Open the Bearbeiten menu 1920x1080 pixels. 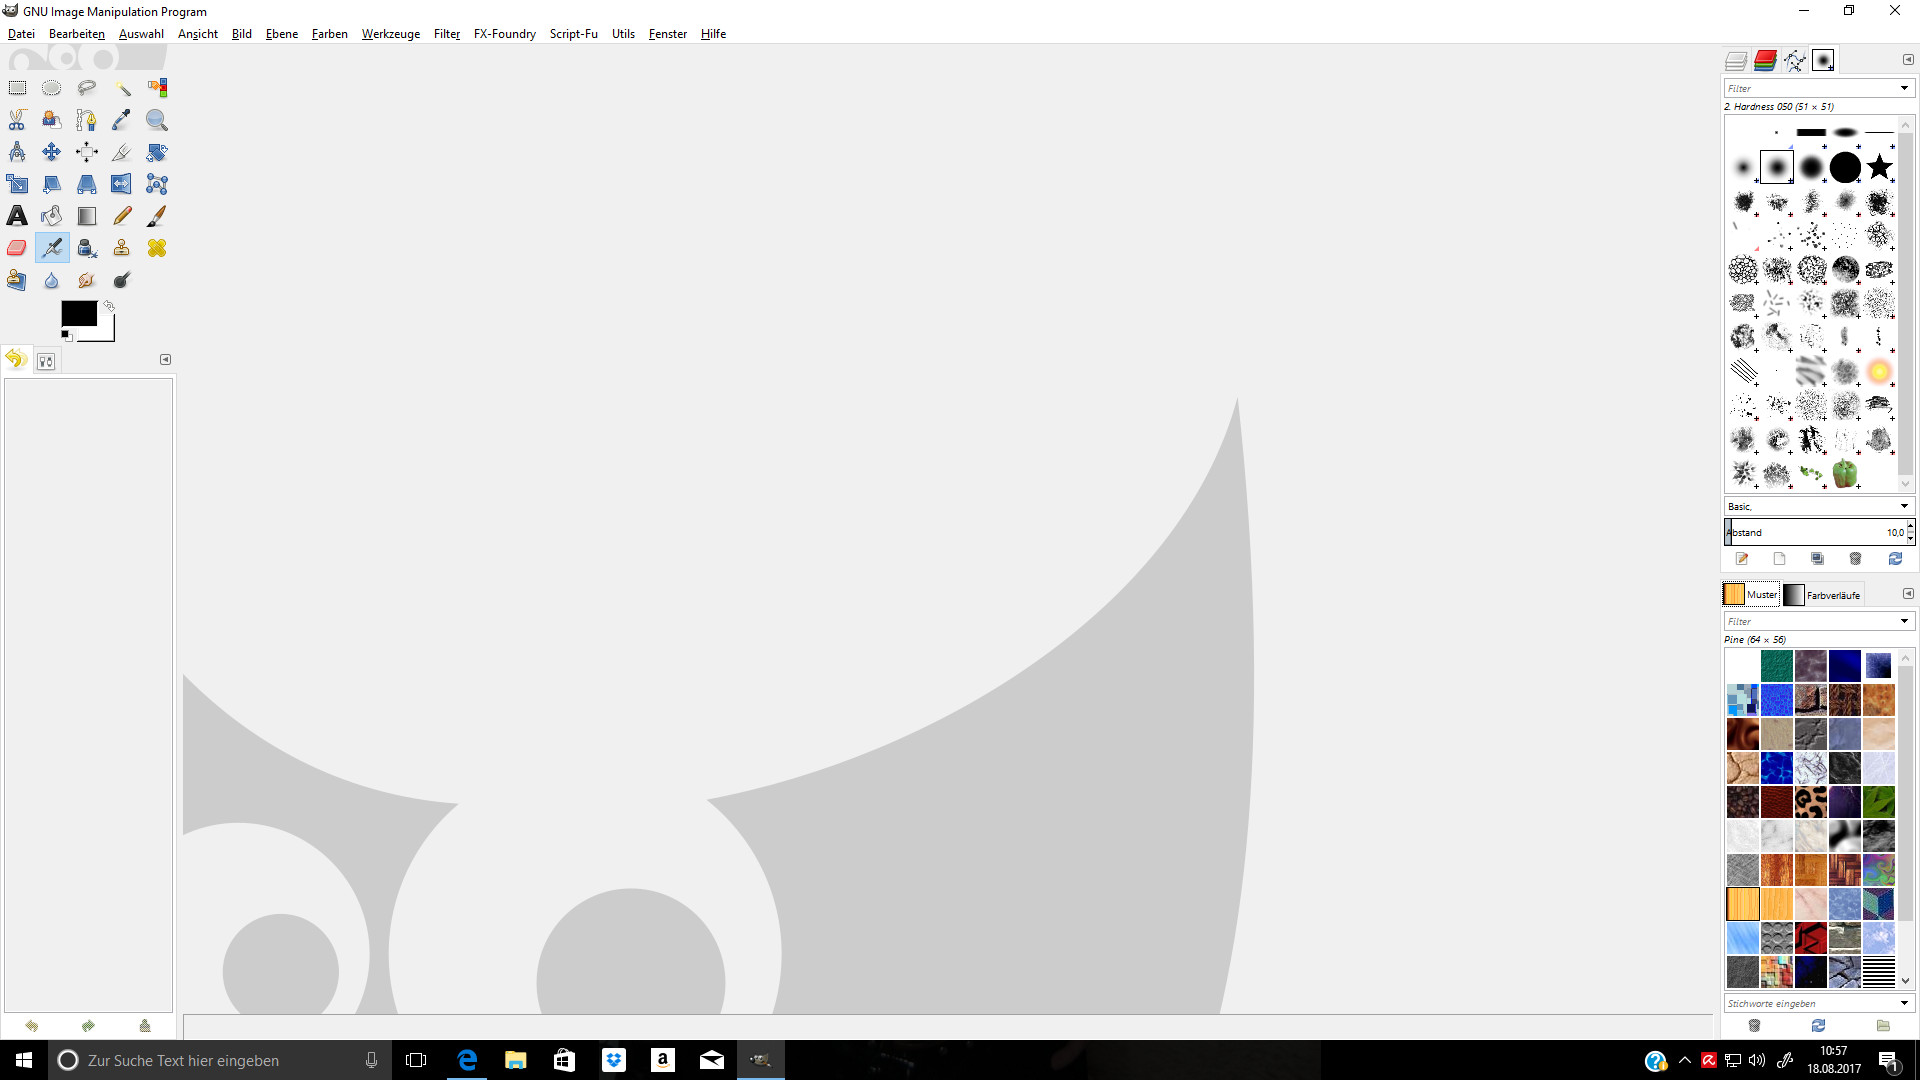[x=77, y=34]
